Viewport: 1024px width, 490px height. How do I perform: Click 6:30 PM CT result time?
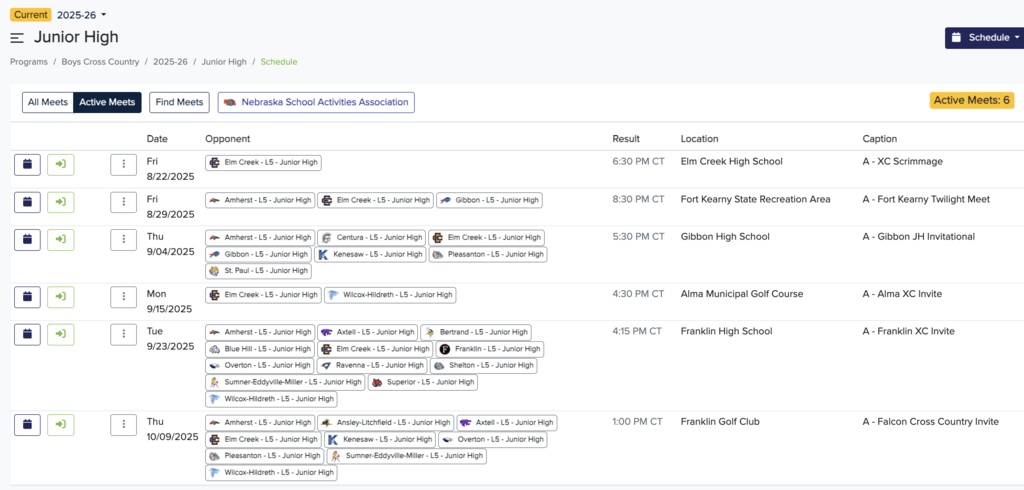(x=638, y=161)
